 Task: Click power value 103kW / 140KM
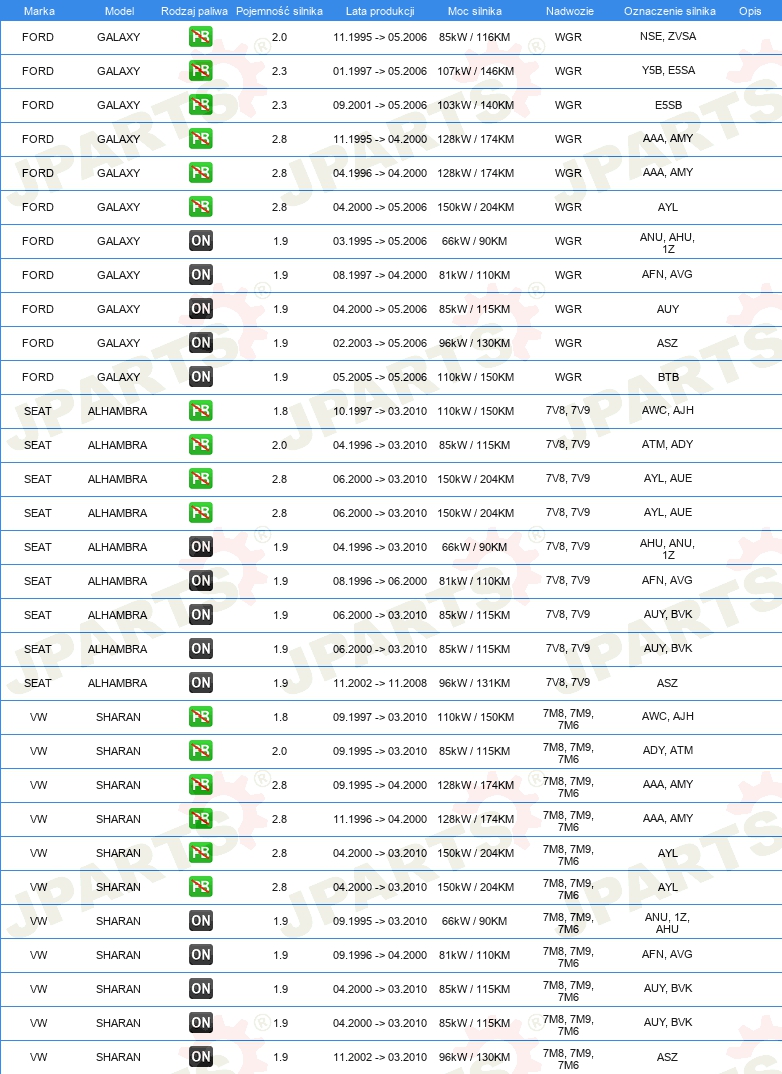475,105
